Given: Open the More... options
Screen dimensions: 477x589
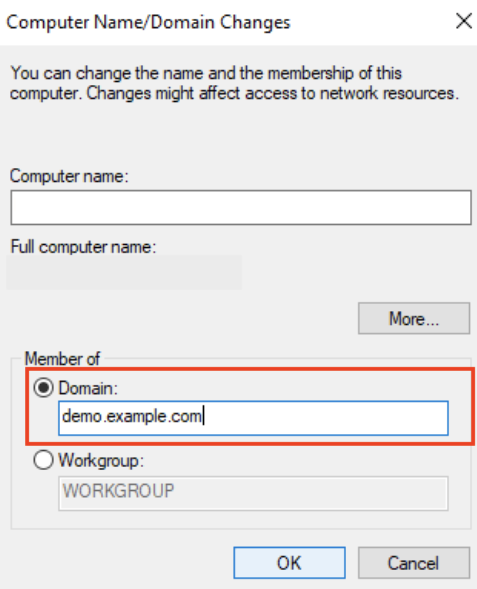Looking at the screenshot, I should click(x=414, y=318).
